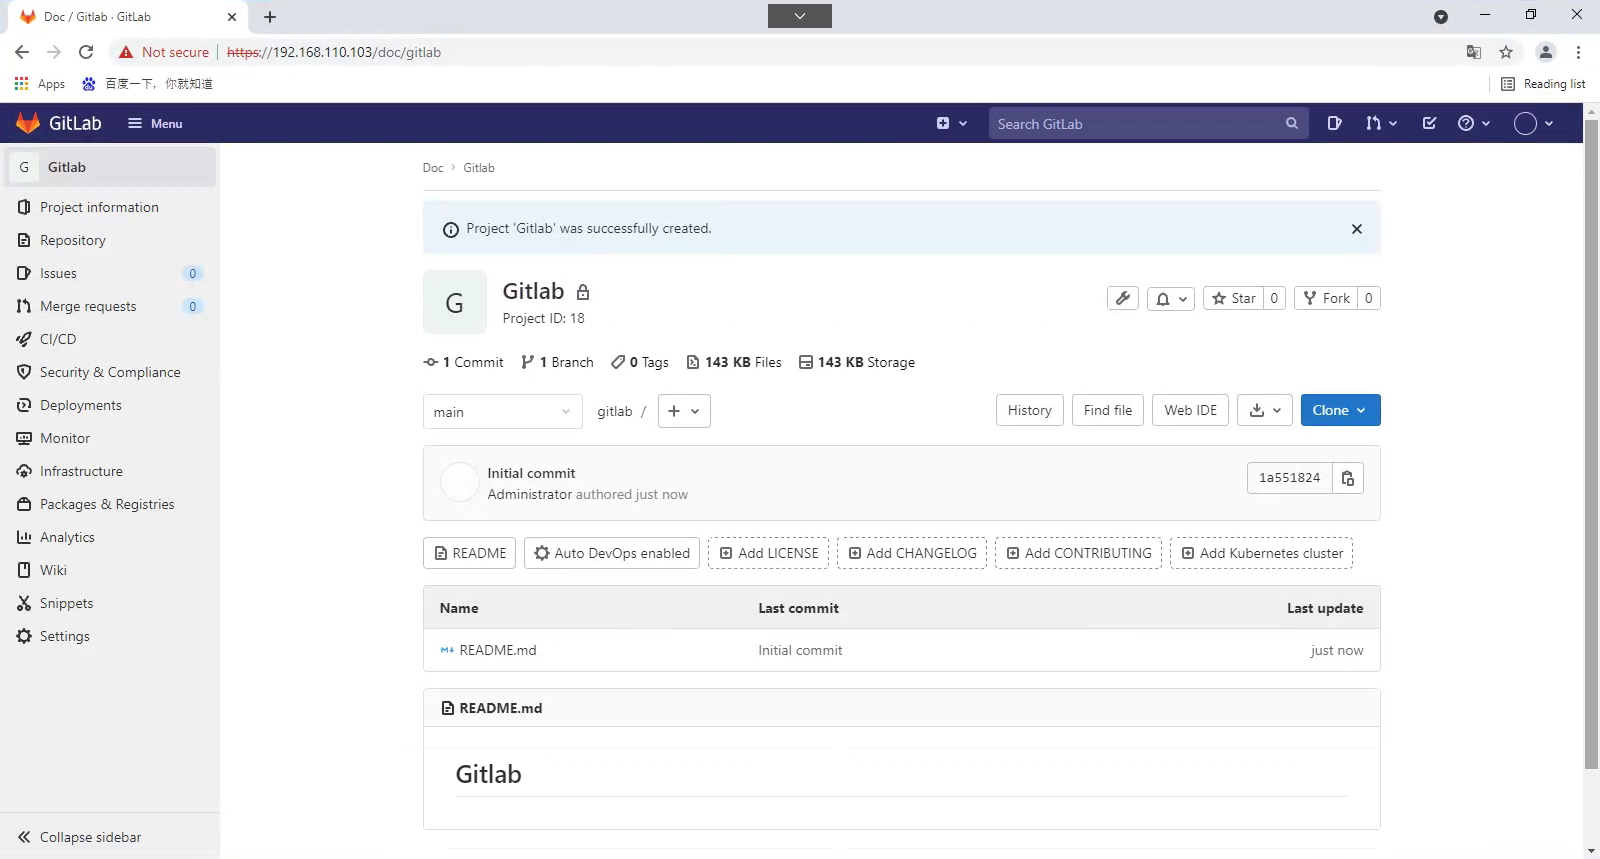
Task: Click the Packages & Registries sidebar icon
Action: tap(24, 504)
